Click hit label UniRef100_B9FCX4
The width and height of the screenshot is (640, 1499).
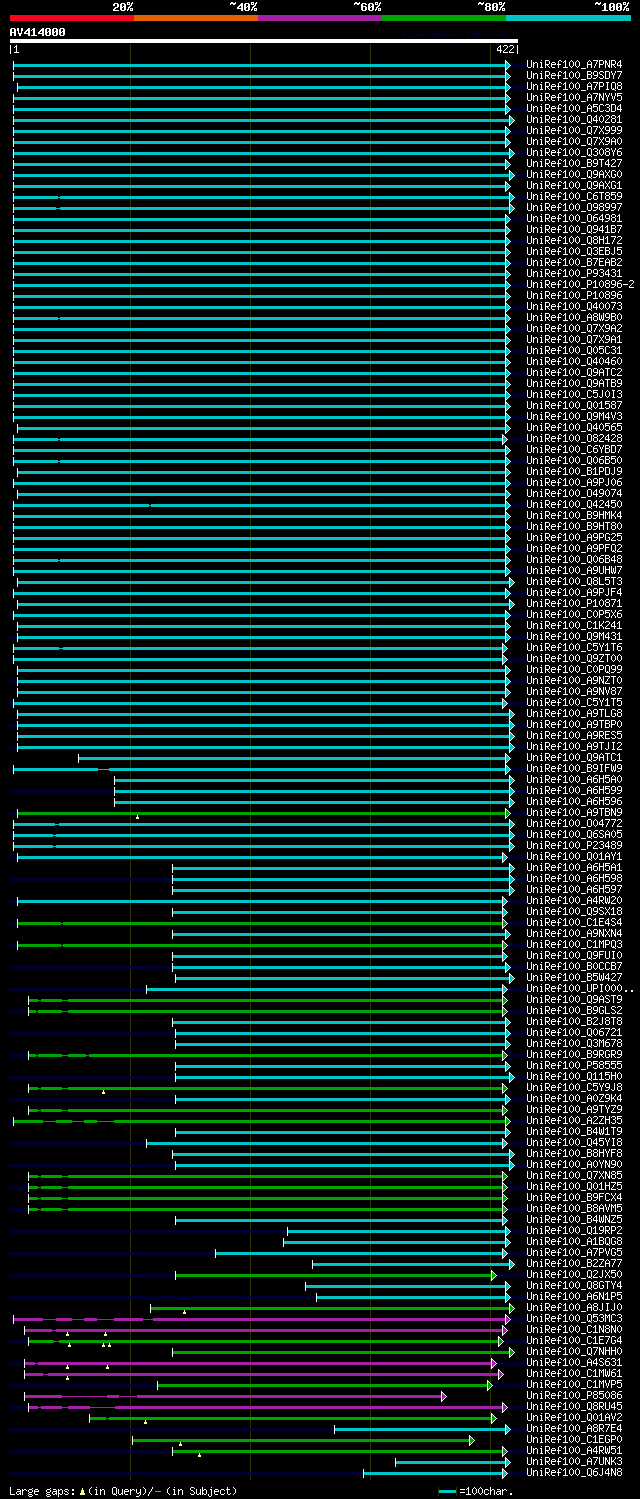pyautogui.click(x=574, y=1197)
